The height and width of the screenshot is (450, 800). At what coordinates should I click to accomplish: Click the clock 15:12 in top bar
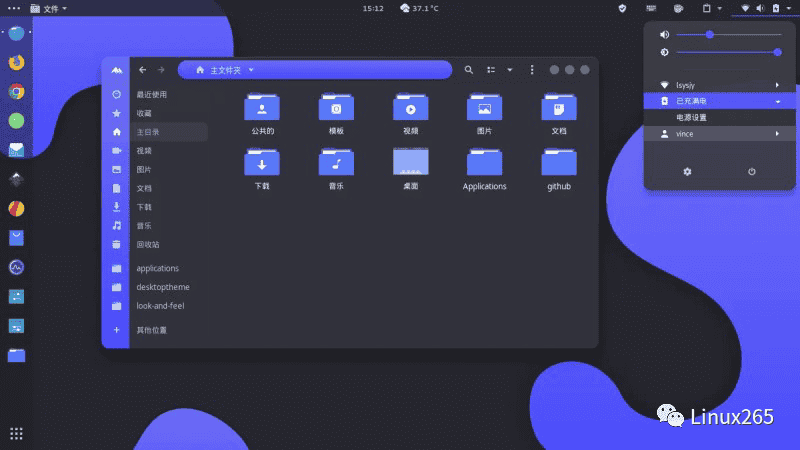(373, 8)
